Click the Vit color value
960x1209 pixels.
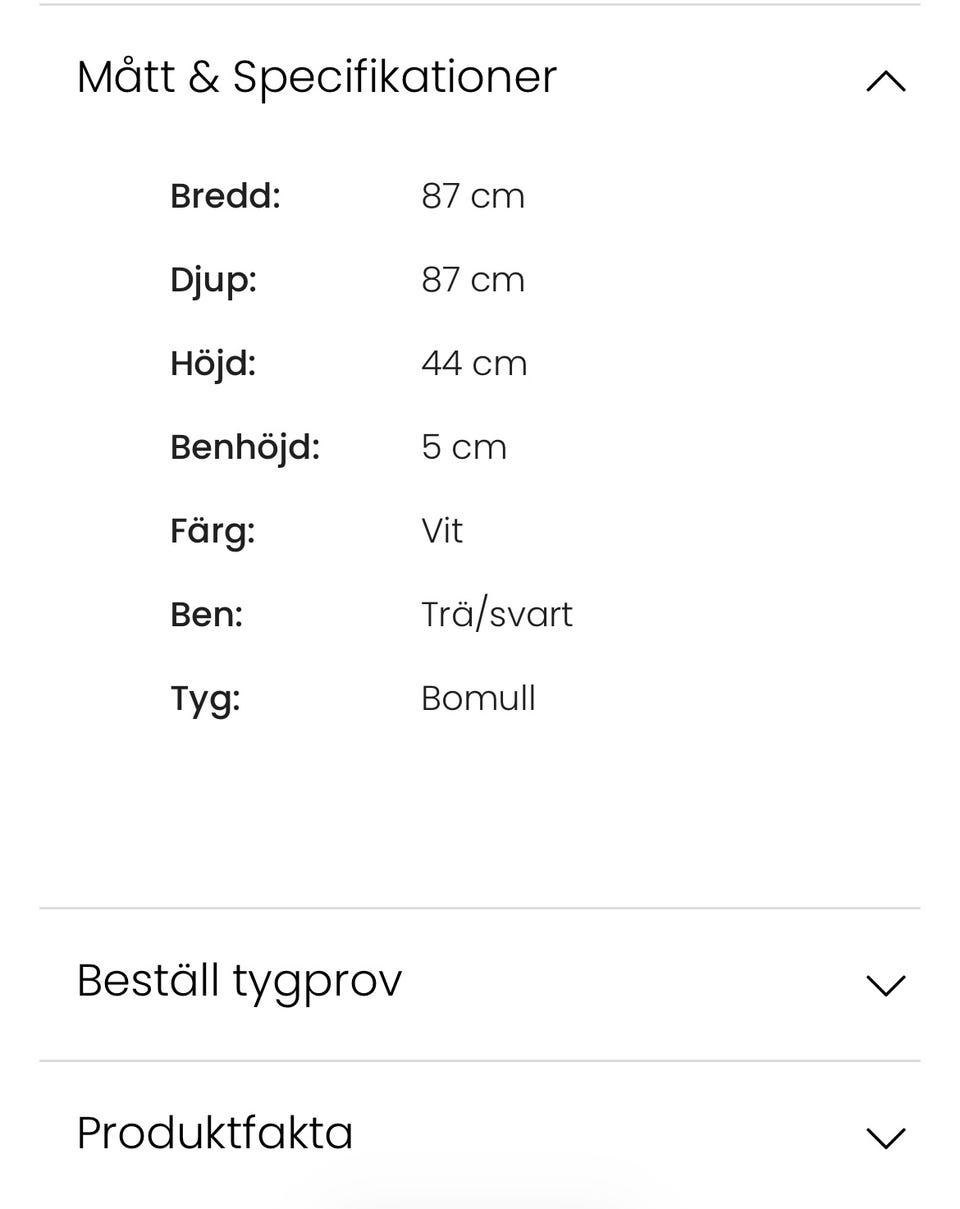(x=442, y=531)
